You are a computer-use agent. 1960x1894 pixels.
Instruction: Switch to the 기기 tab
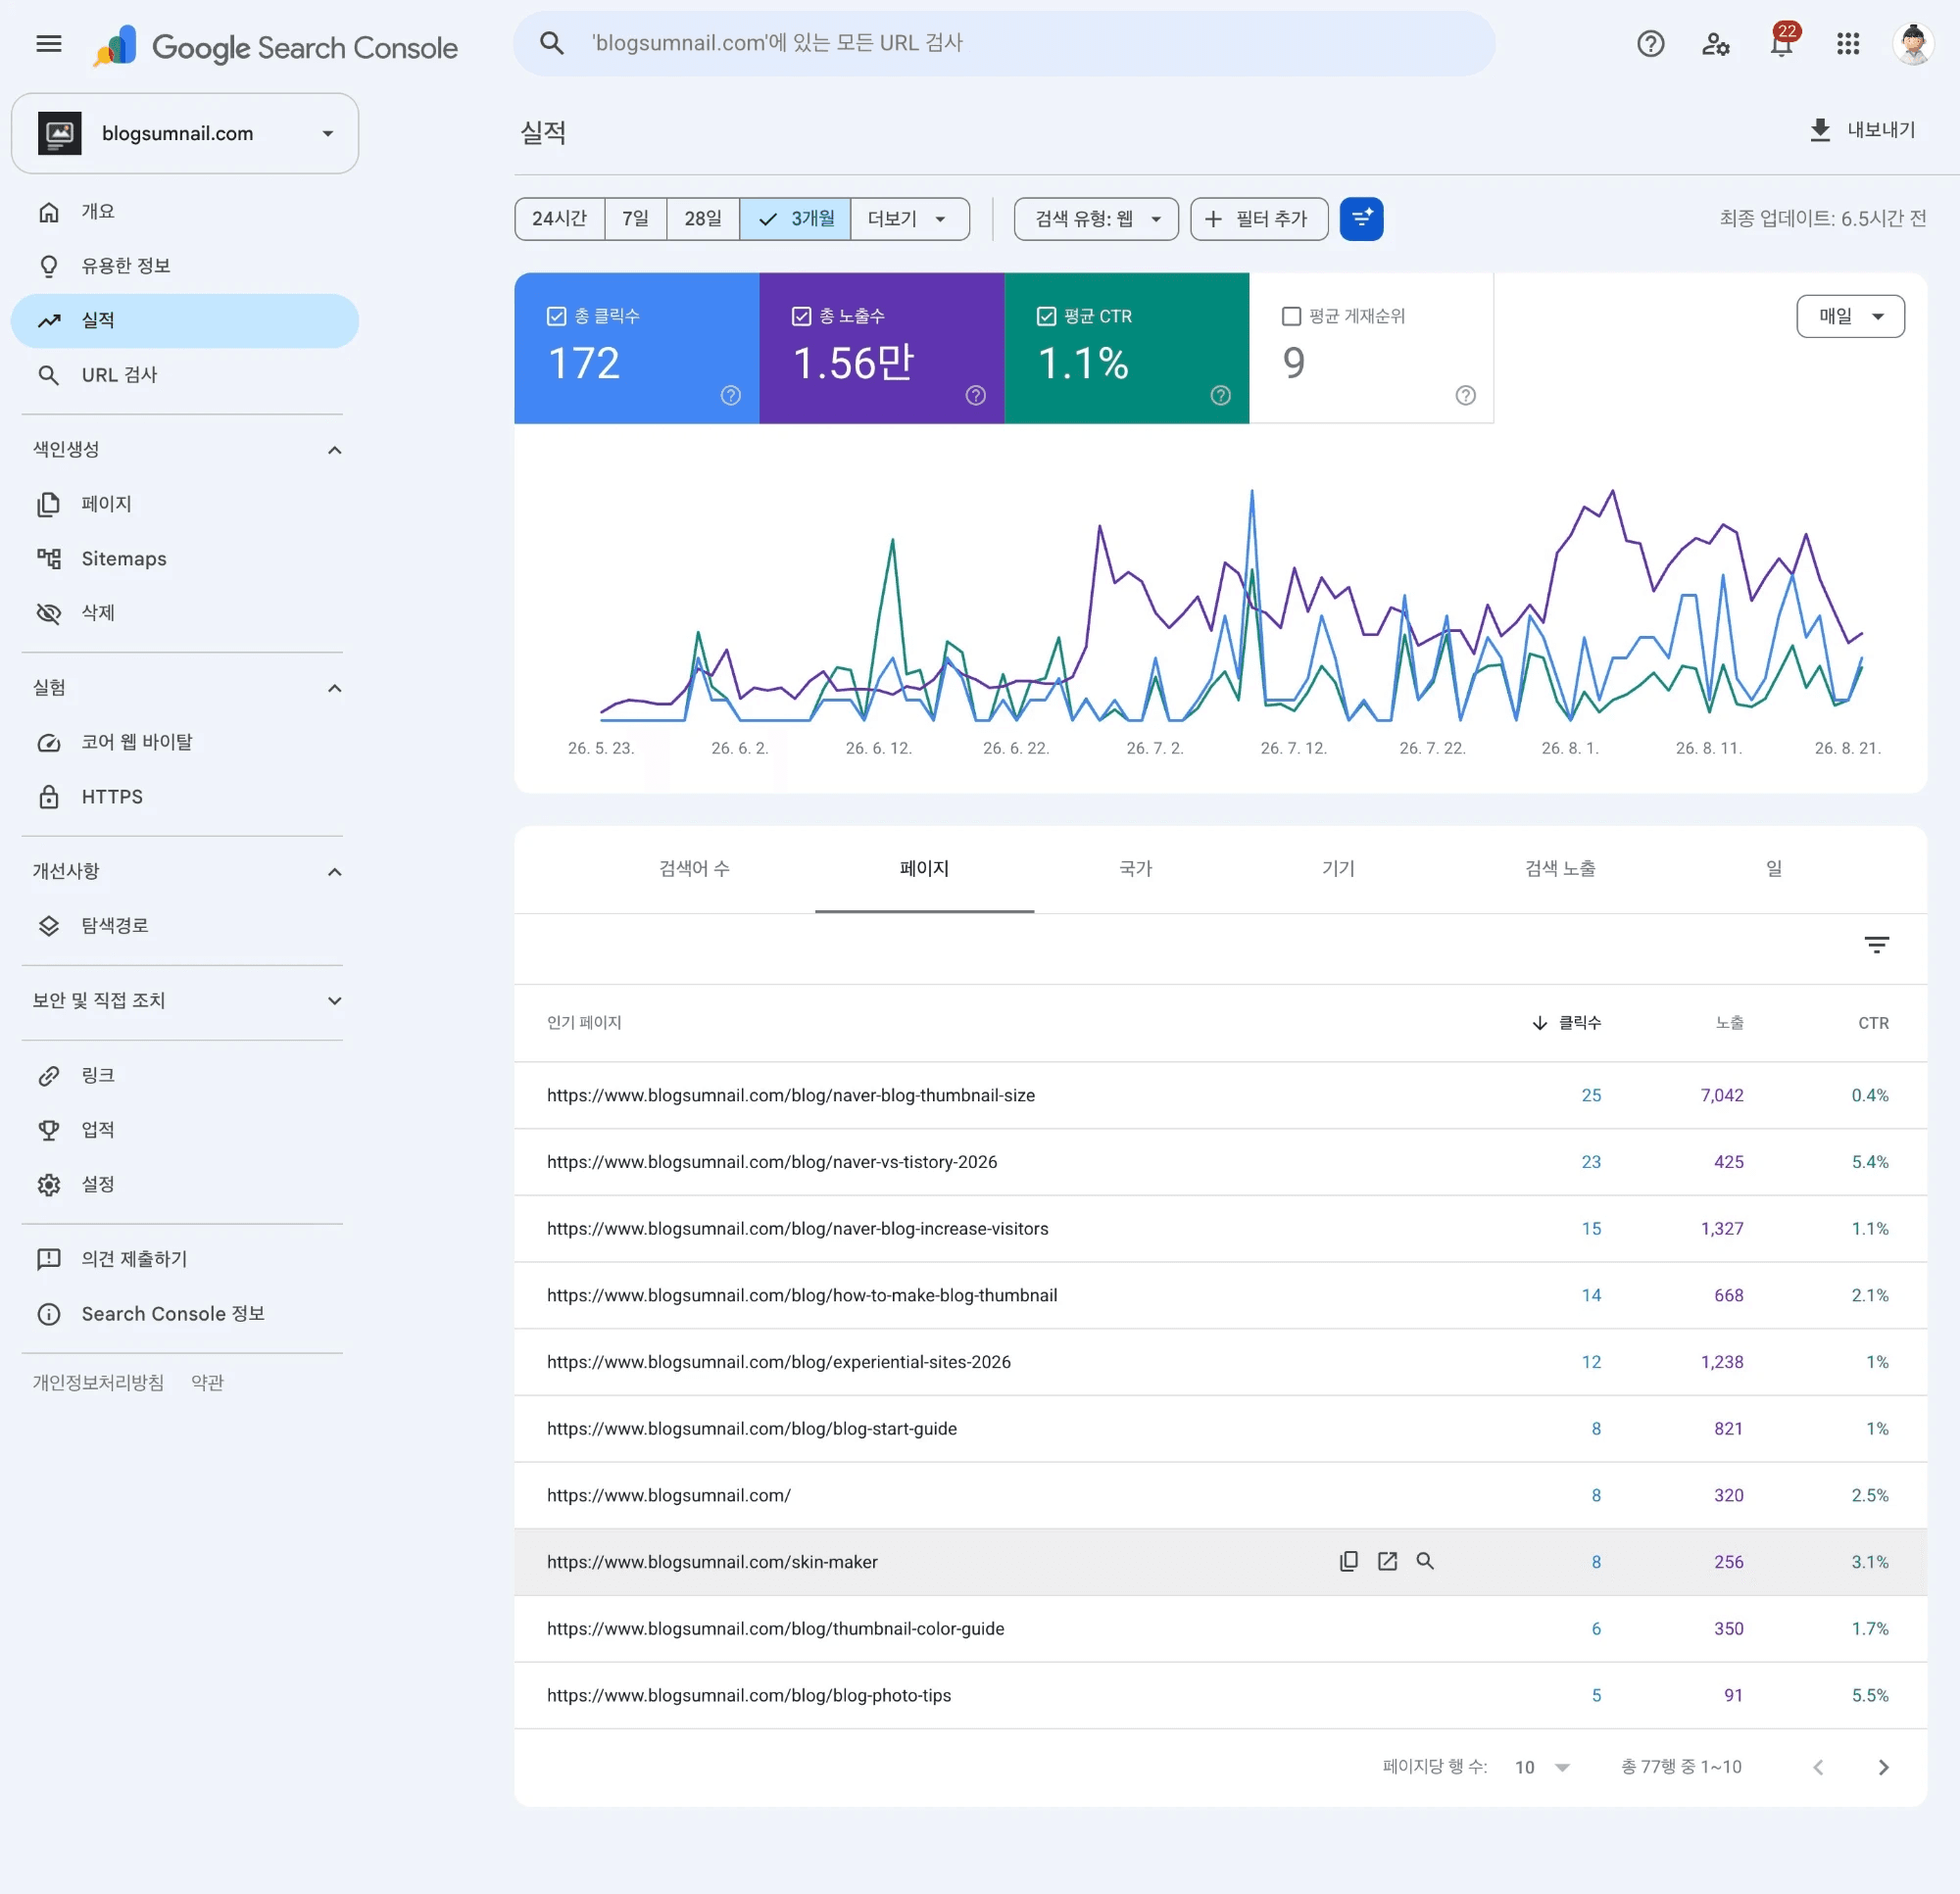coord(1338,868)
